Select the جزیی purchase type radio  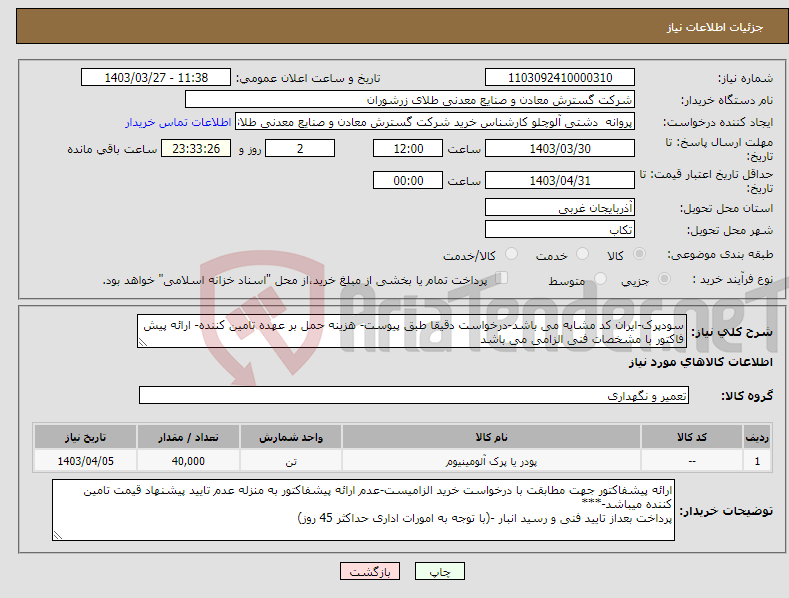click(x=664, y=278)
